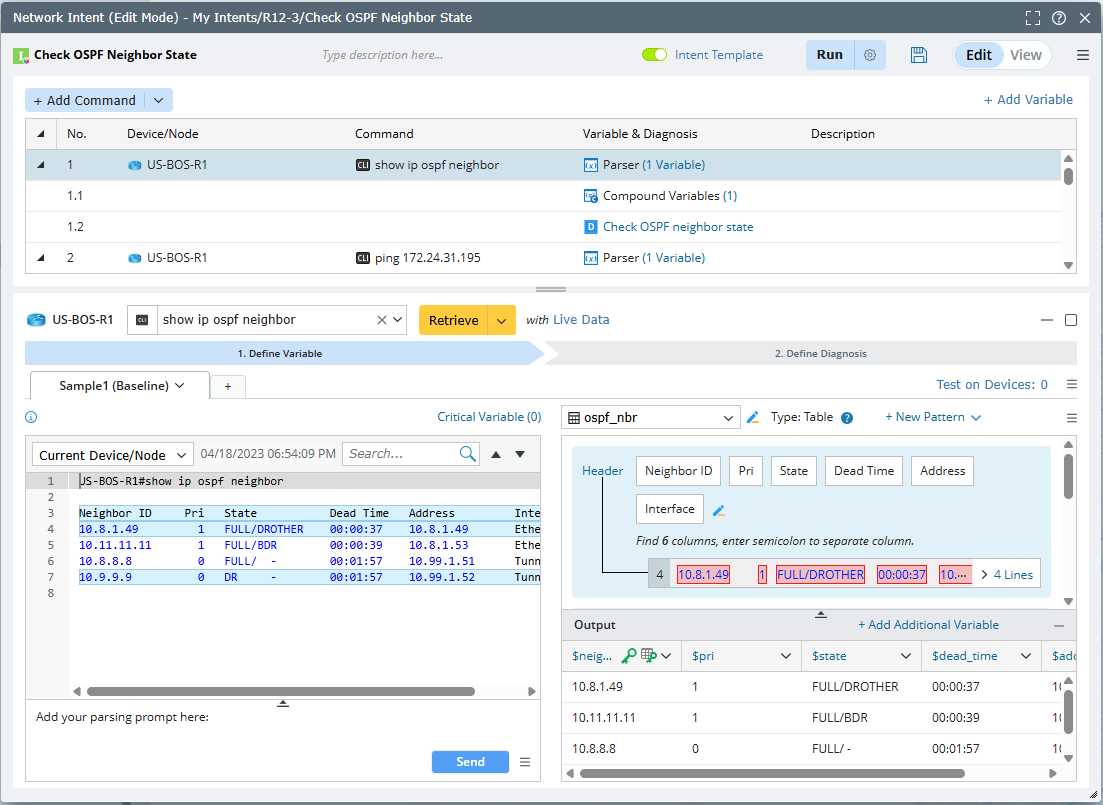Expand the Retrieve button dropdown arrow
The image size is (1103, 805).
pyautogui.click(x=502, y=320)
